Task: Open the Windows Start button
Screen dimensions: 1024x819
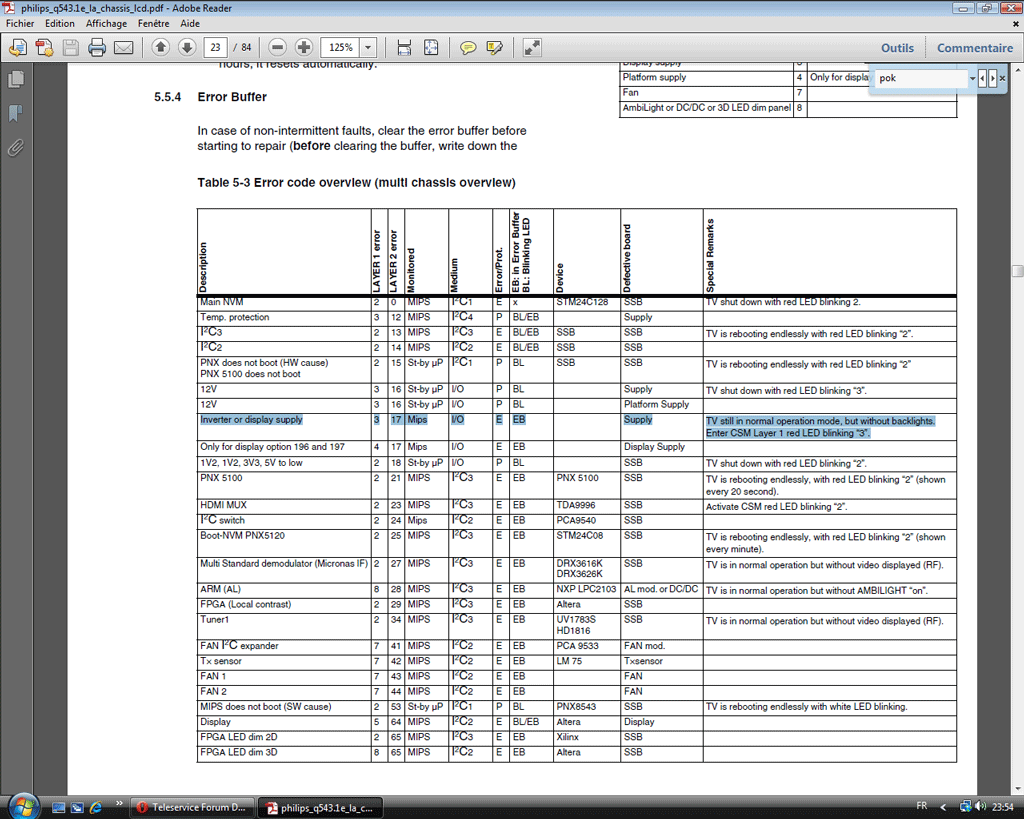Action: click(23, 806)
